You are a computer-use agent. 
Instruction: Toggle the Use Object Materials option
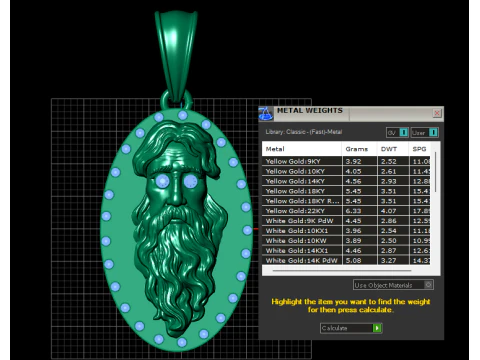tap(393, 285)
